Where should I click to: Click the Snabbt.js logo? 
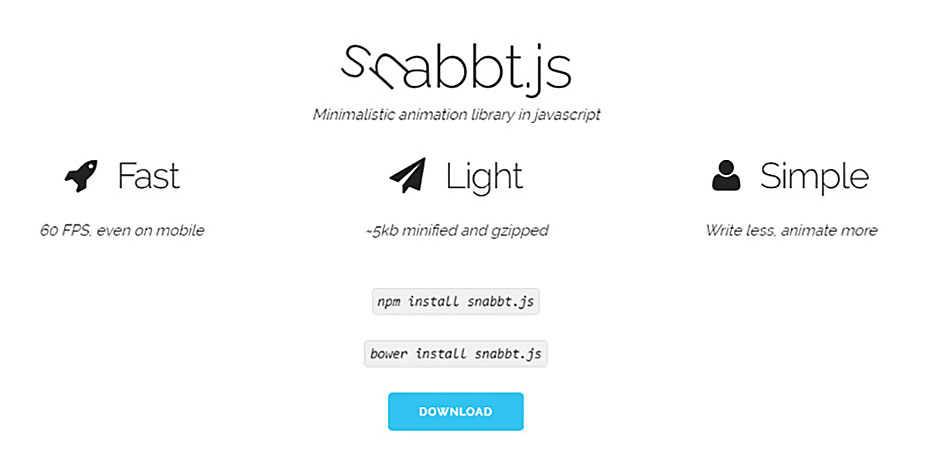456,68
